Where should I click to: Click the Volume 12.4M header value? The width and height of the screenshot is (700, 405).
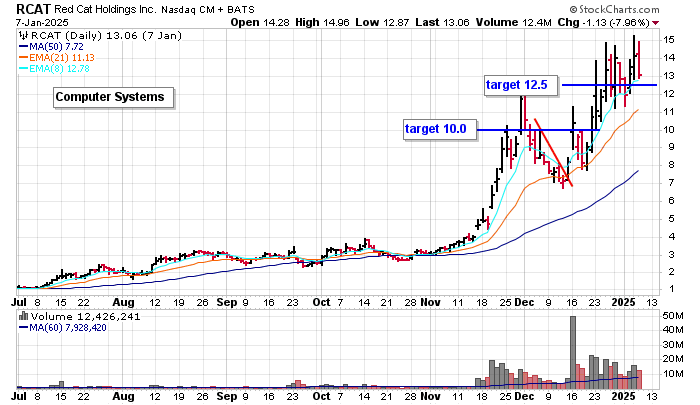click(x=513, y=22)
